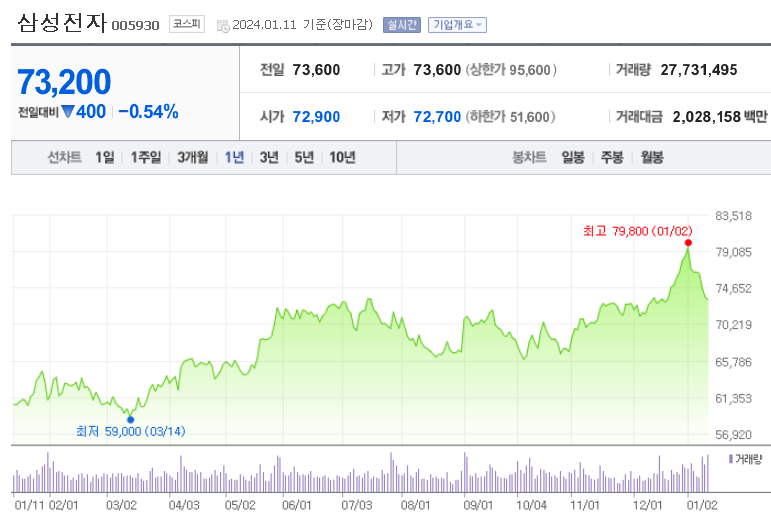Click the 12/01 x-axis date label
The image size is (771, 529).
(648, 505)
